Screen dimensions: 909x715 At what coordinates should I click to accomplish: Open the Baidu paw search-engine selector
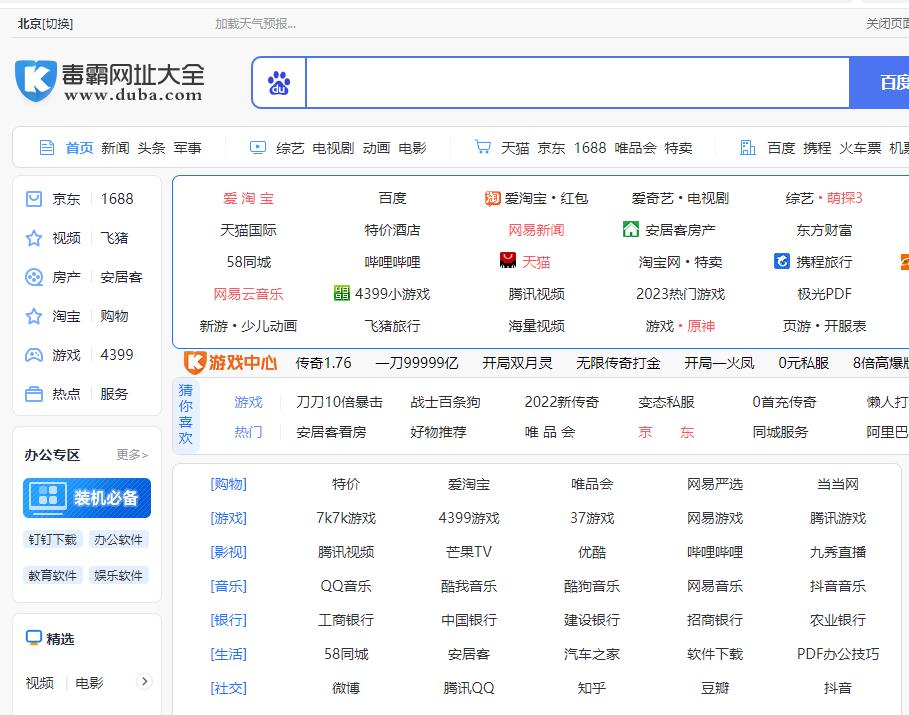[x=279, y=82]
